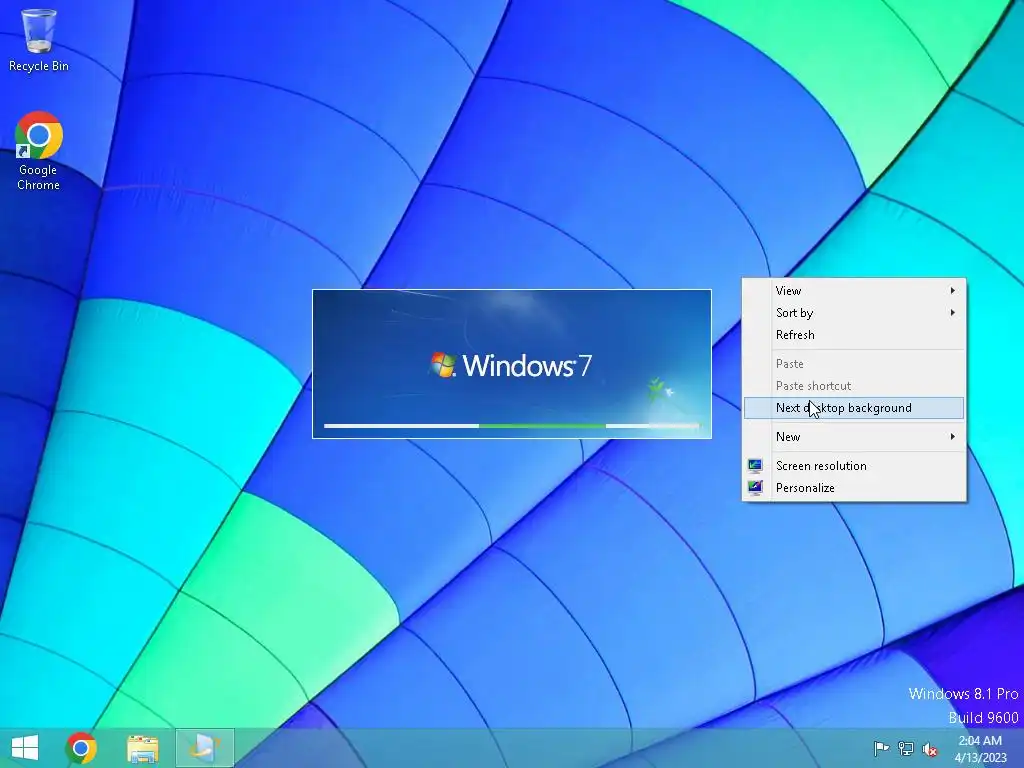1024x768 pixels.
Task: Click the Personalize menu icon
Action: 756,488
